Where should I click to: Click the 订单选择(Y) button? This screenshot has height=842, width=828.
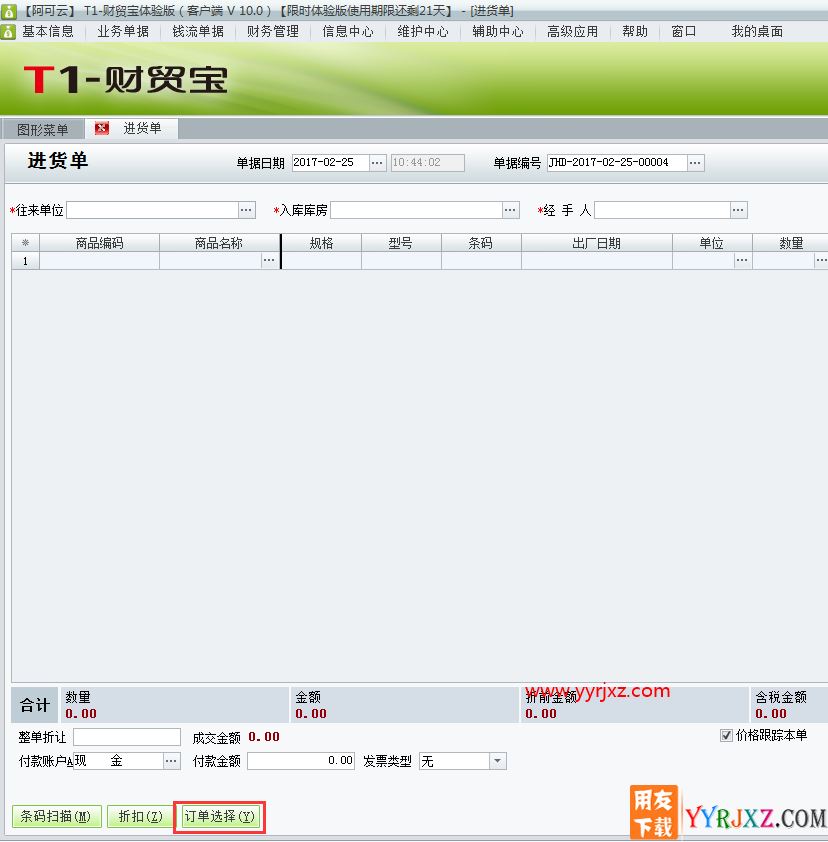220,817
